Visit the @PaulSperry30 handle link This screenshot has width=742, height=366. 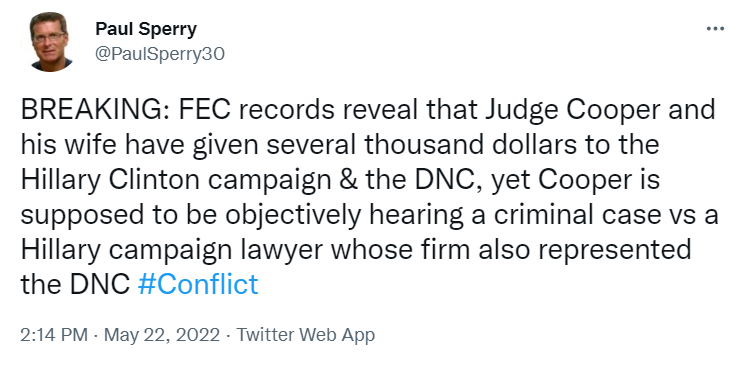tap(160, 54)
